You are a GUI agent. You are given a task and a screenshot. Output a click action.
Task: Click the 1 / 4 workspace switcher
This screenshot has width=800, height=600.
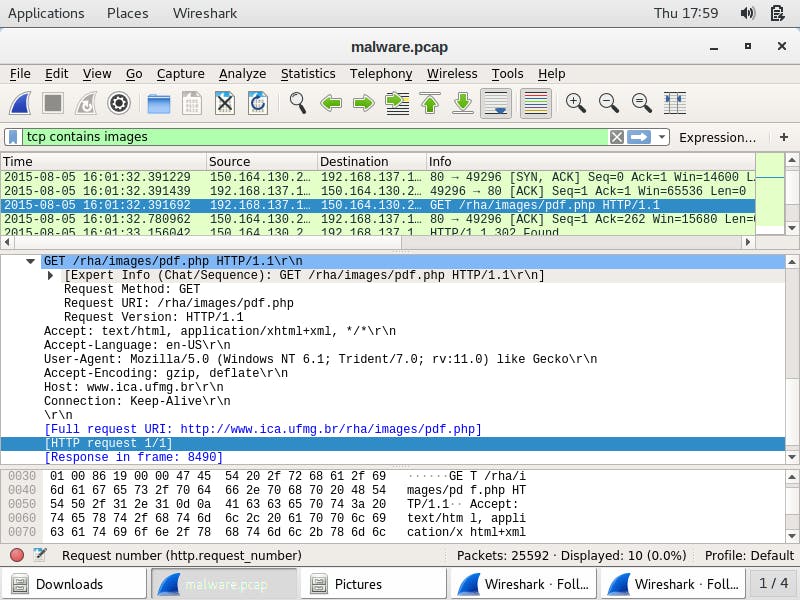pos(773,583)
